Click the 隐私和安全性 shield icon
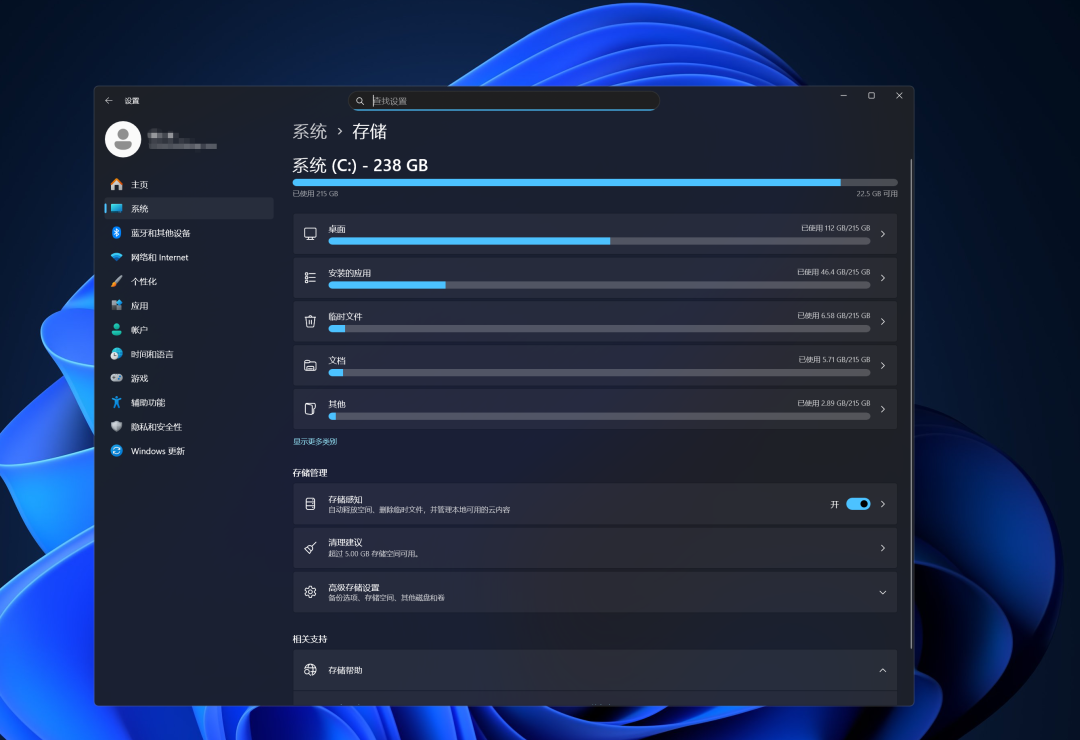The height and width of the screenshot is (740, 1080). point(116,426)
